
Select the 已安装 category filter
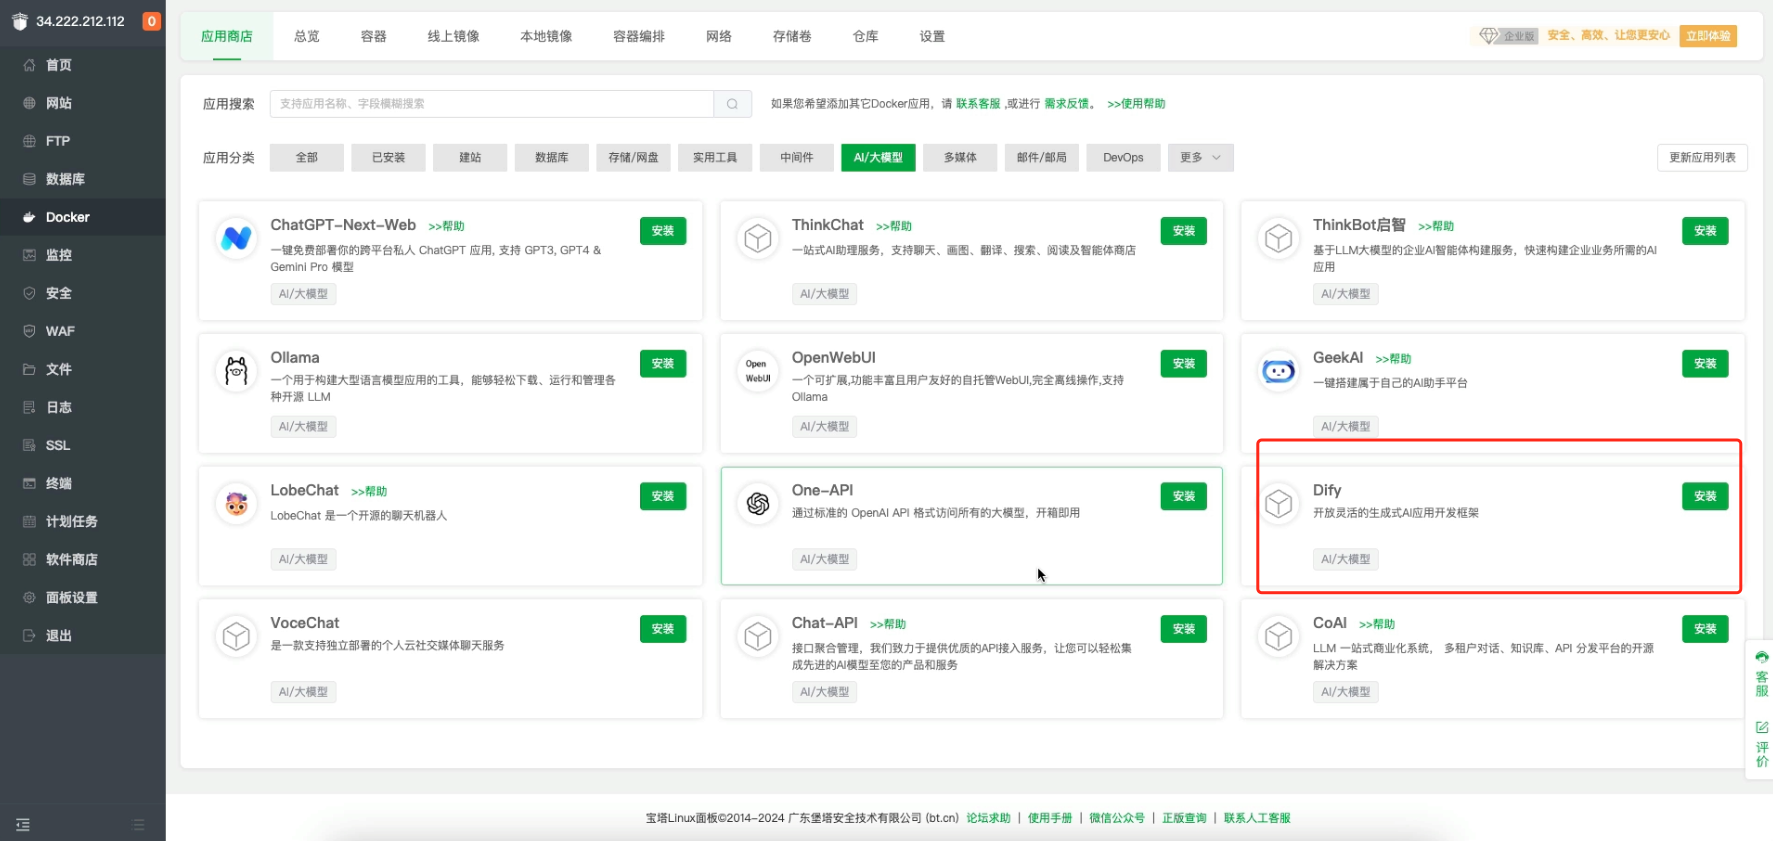pyautogui.click(x=388, y=158)
